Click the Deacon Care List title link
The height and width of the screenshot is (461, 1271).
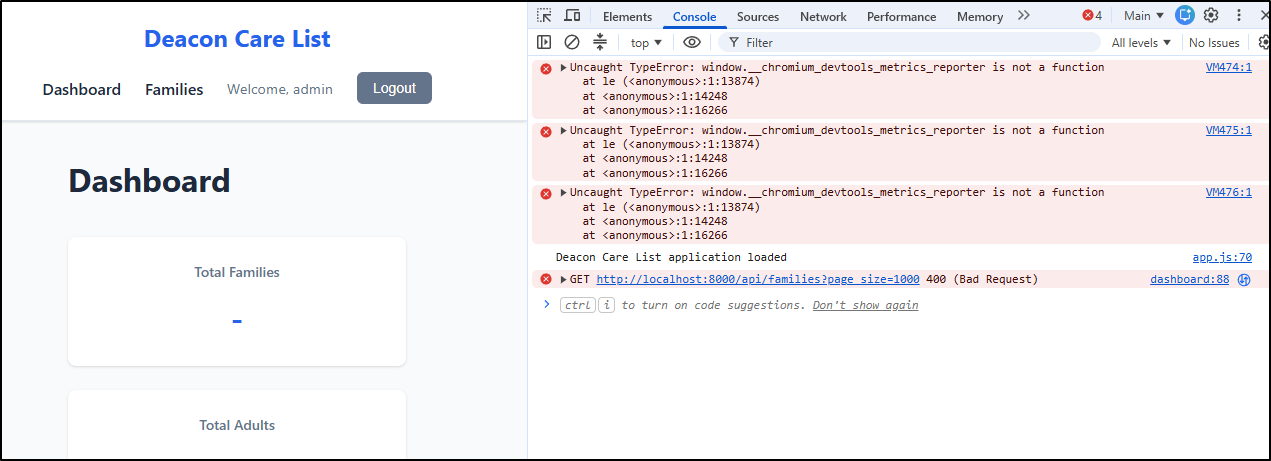(x=237, y=39)
